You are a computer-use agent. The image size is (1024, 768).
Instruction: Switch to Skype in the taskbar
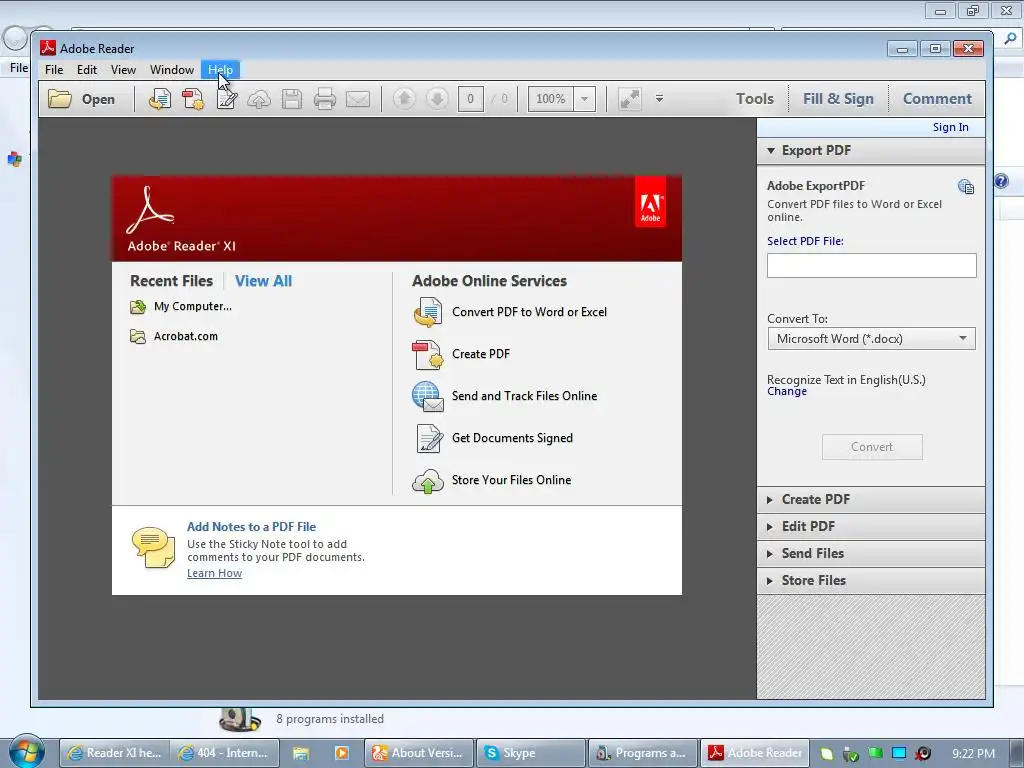[530, 753]
